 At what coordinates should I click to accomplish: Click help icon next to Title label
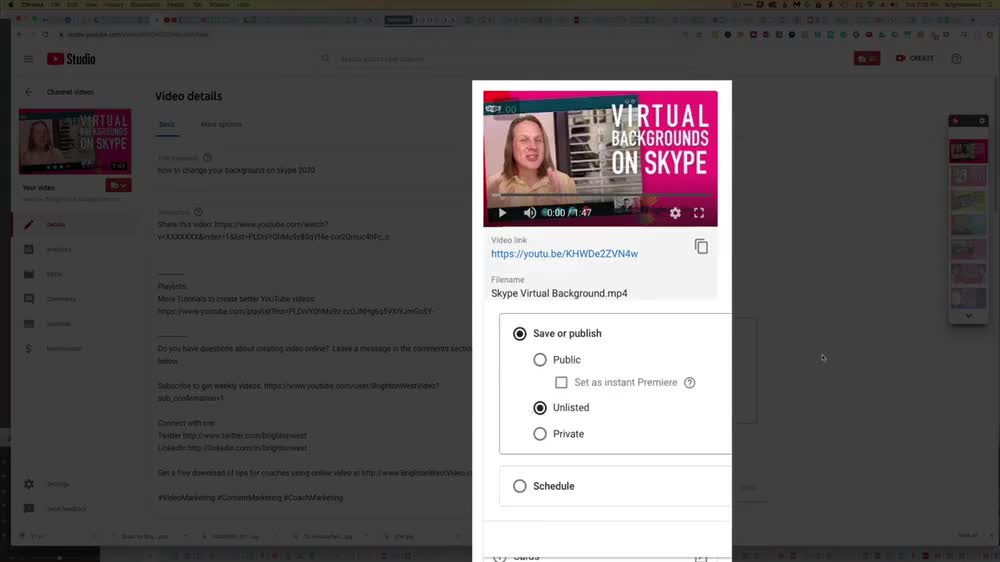207,158
